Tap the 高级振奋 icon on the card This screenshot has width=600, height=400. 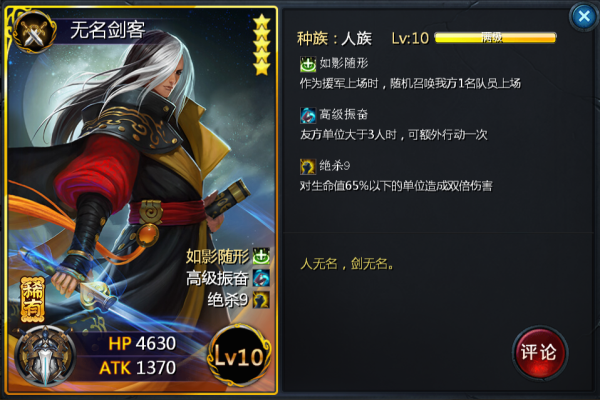(261, 278)
